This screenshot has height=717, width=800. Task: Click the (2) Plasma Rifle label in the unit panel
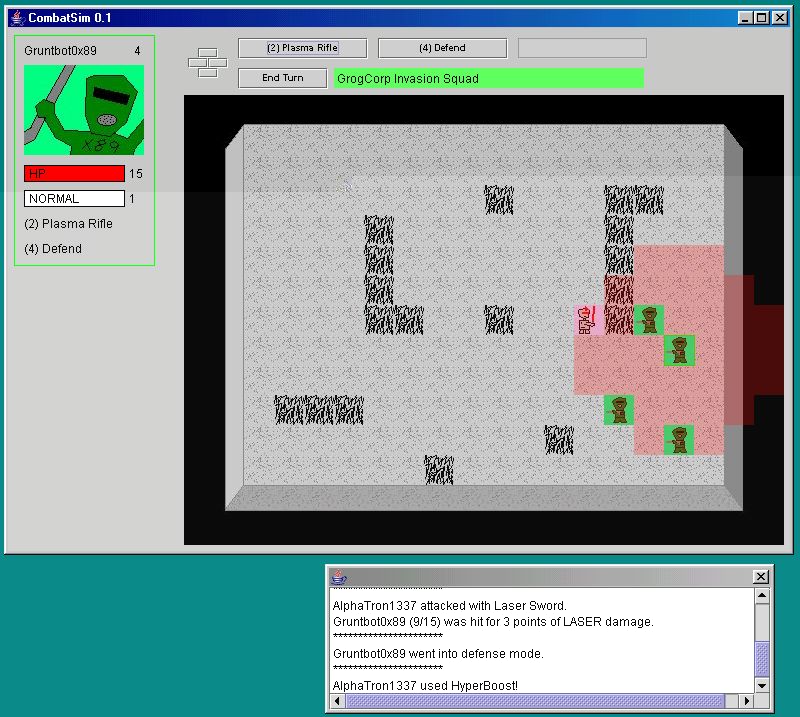[68, 224]
